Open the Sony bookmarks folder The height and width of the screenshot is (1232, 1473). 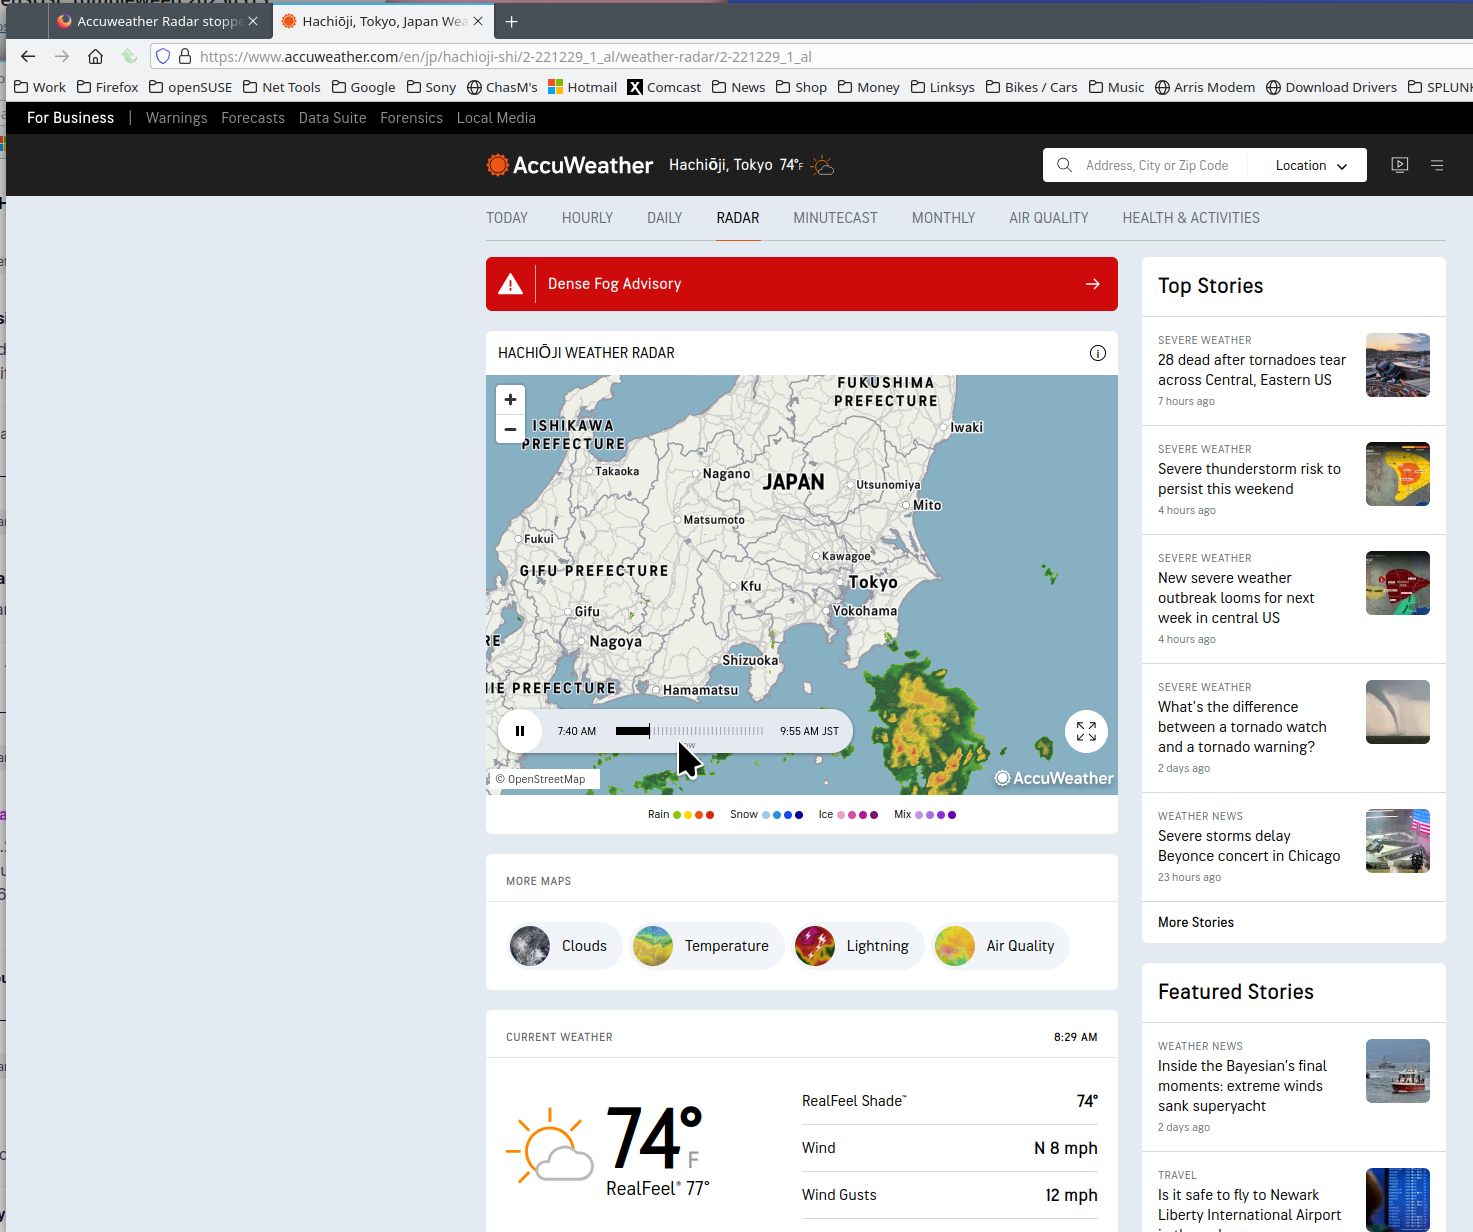pyautogui.click(x=431, y=87)
